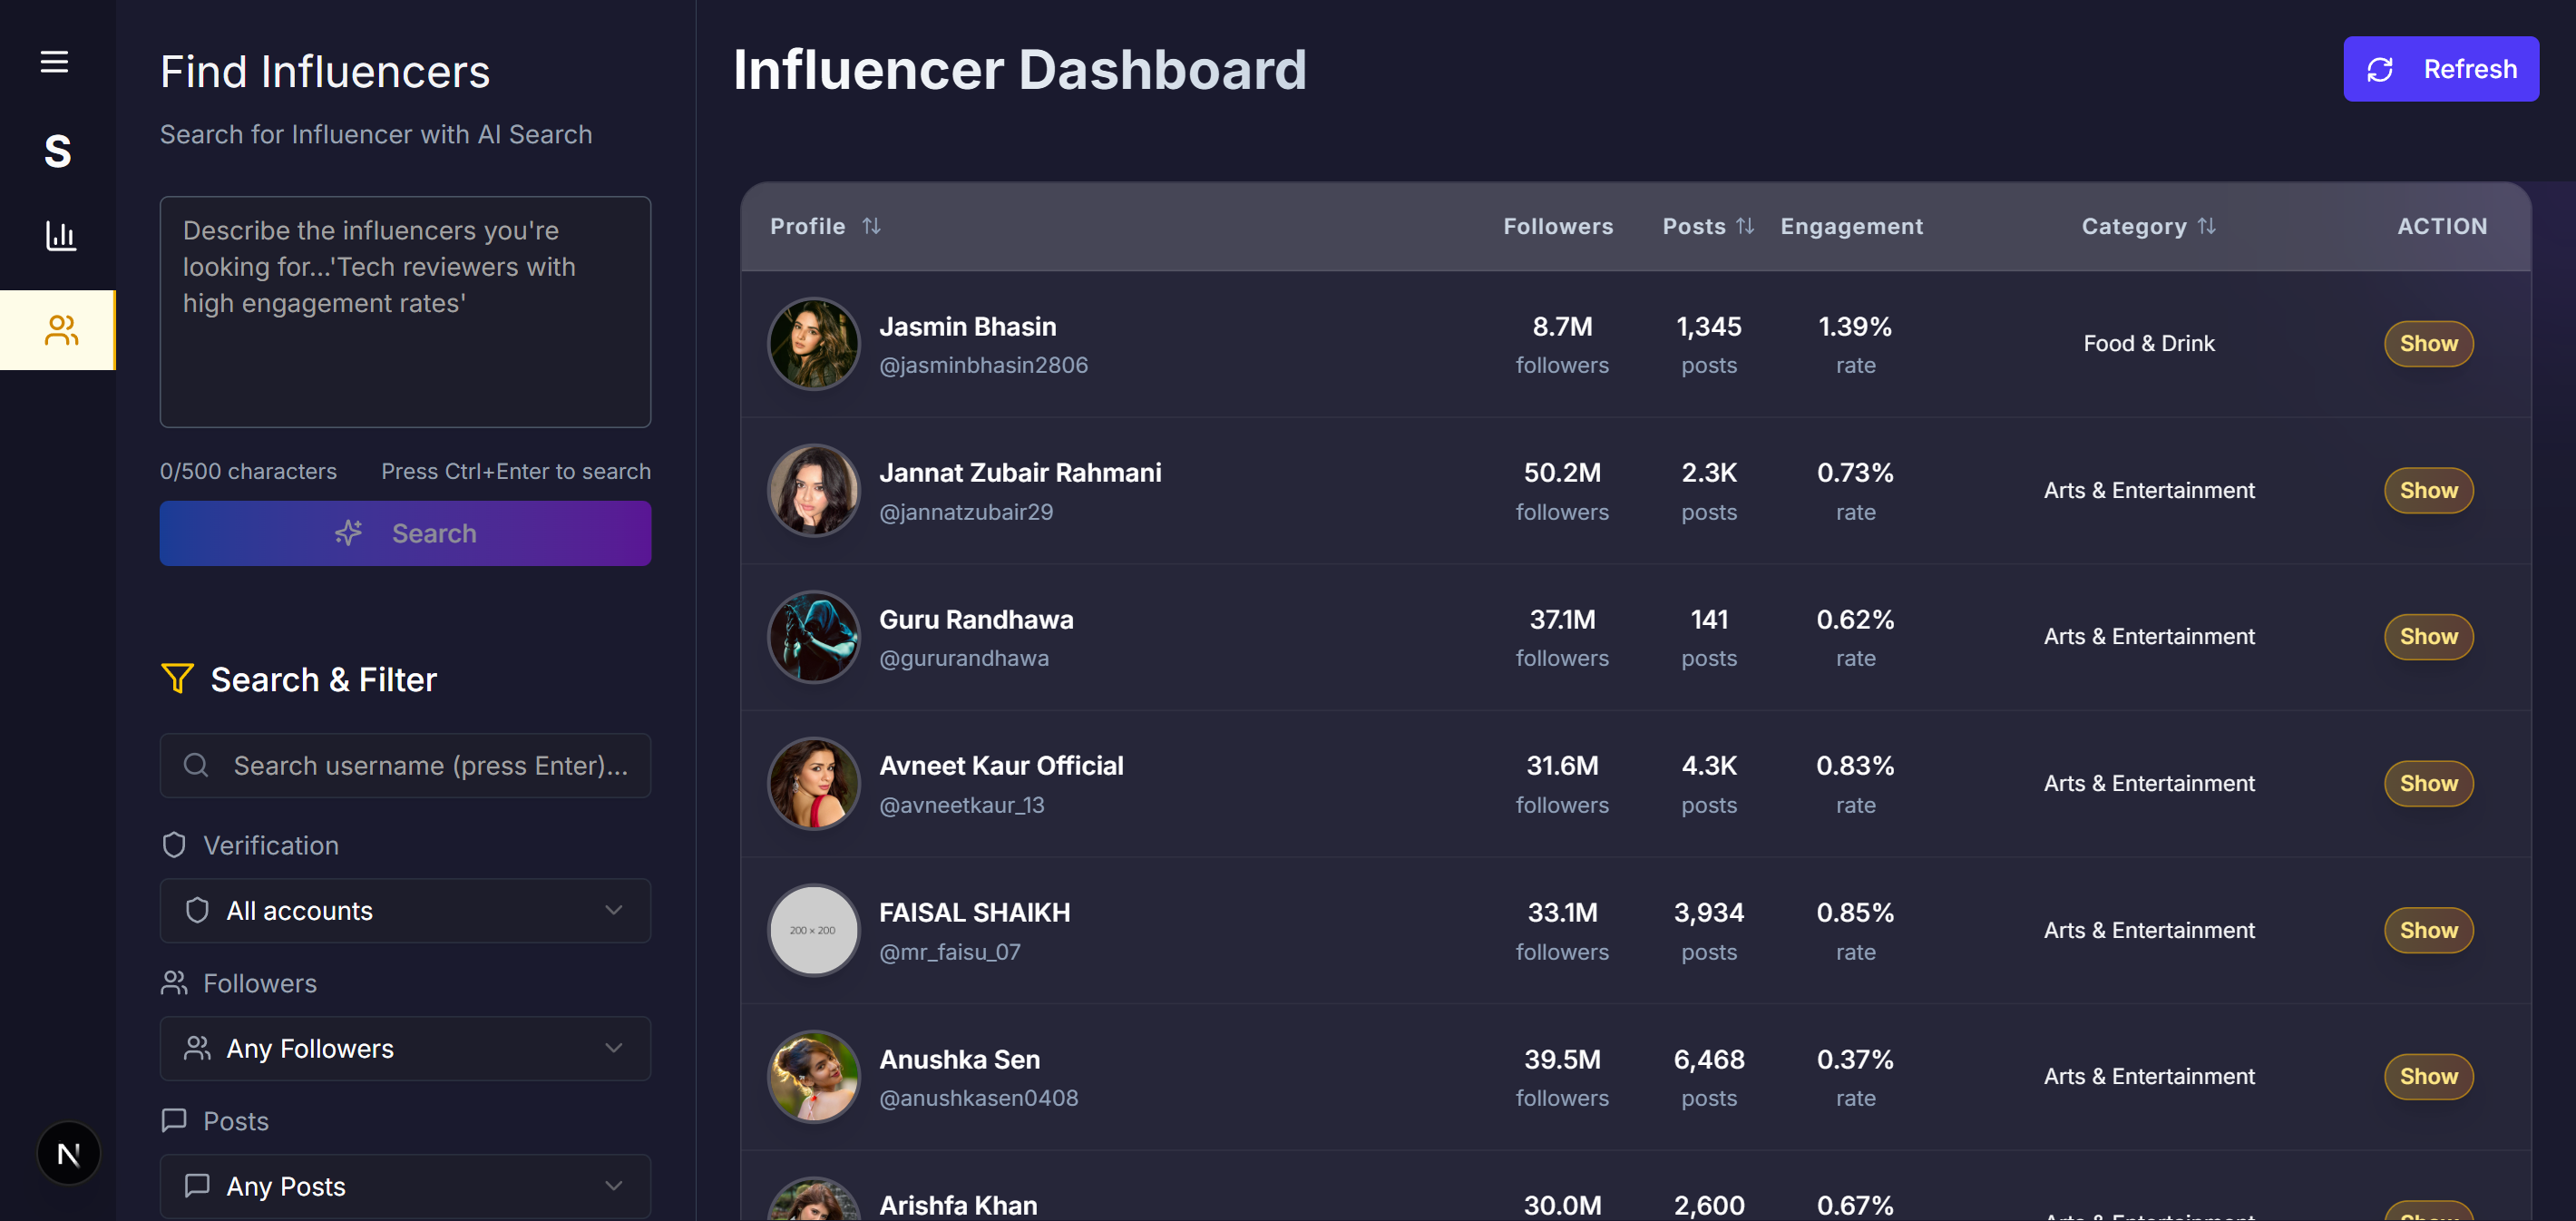
Task: Show Jasmin Bhasin's details
Action: [2428, 344]
